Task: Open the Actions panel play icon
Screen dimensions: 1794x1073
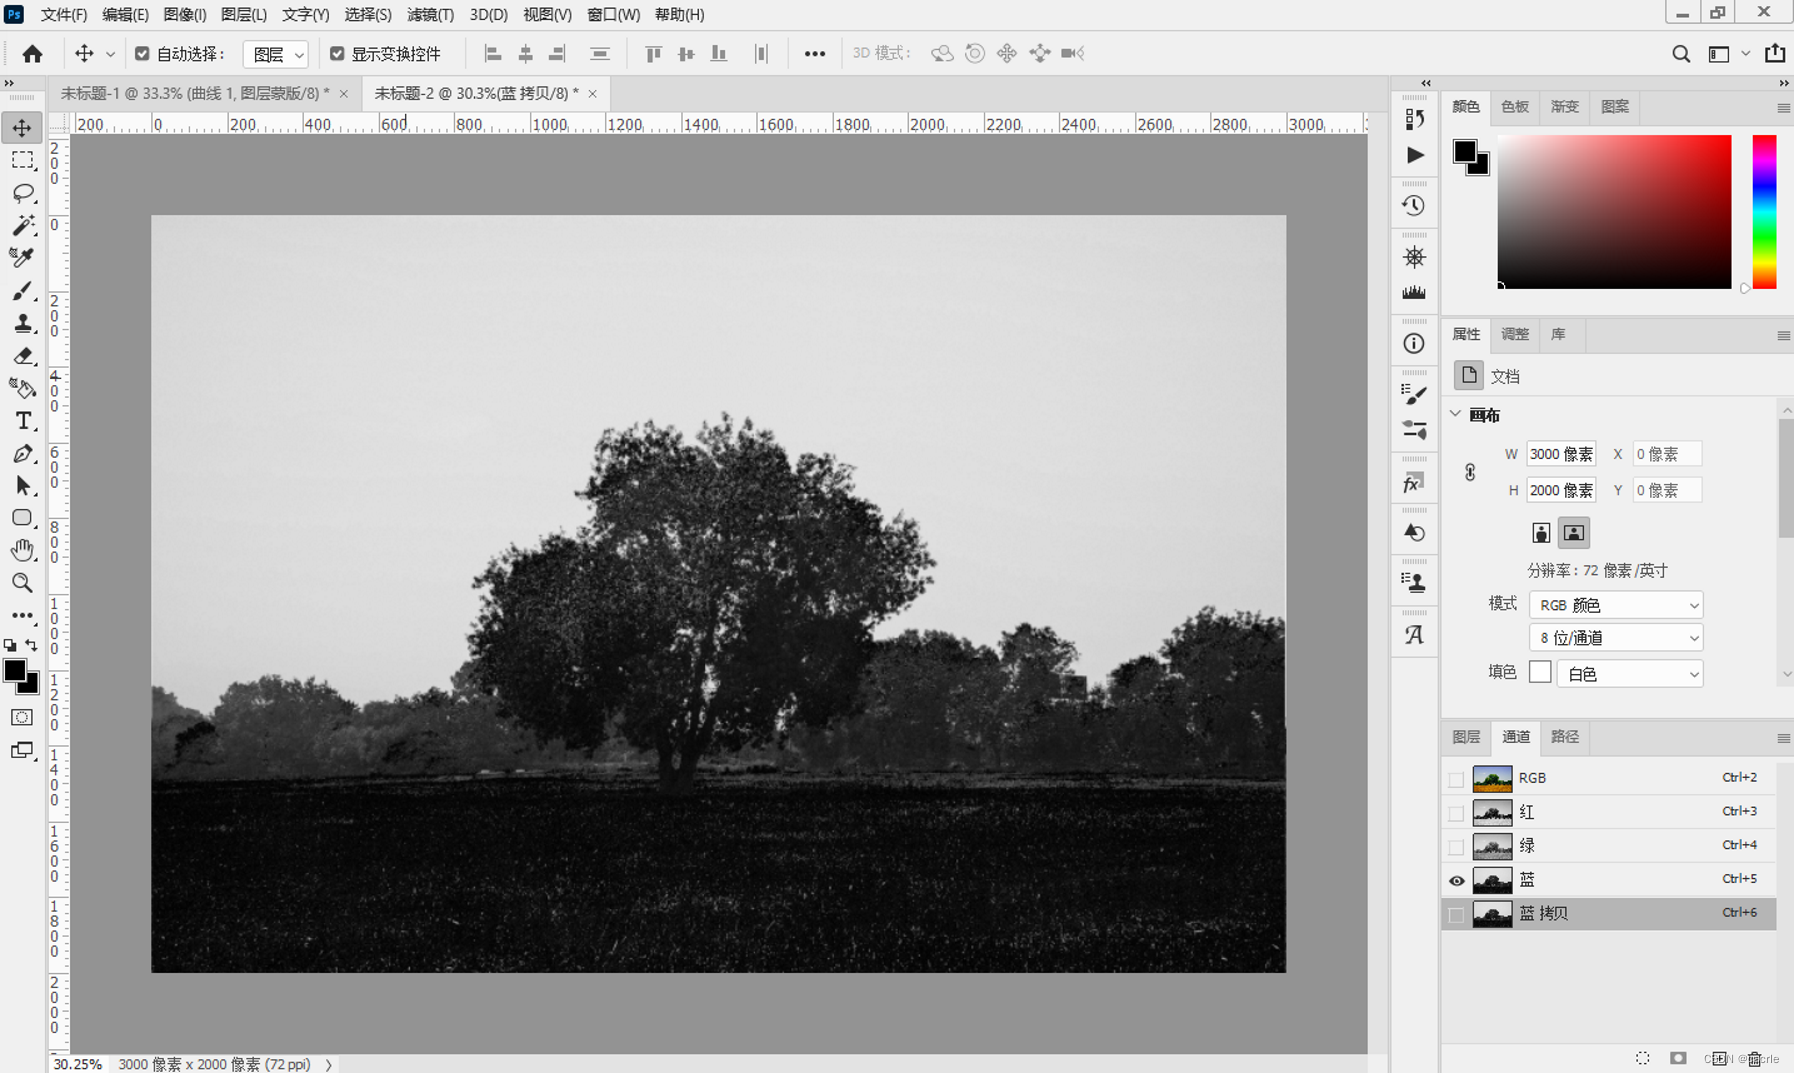Action: point(1414,155)
